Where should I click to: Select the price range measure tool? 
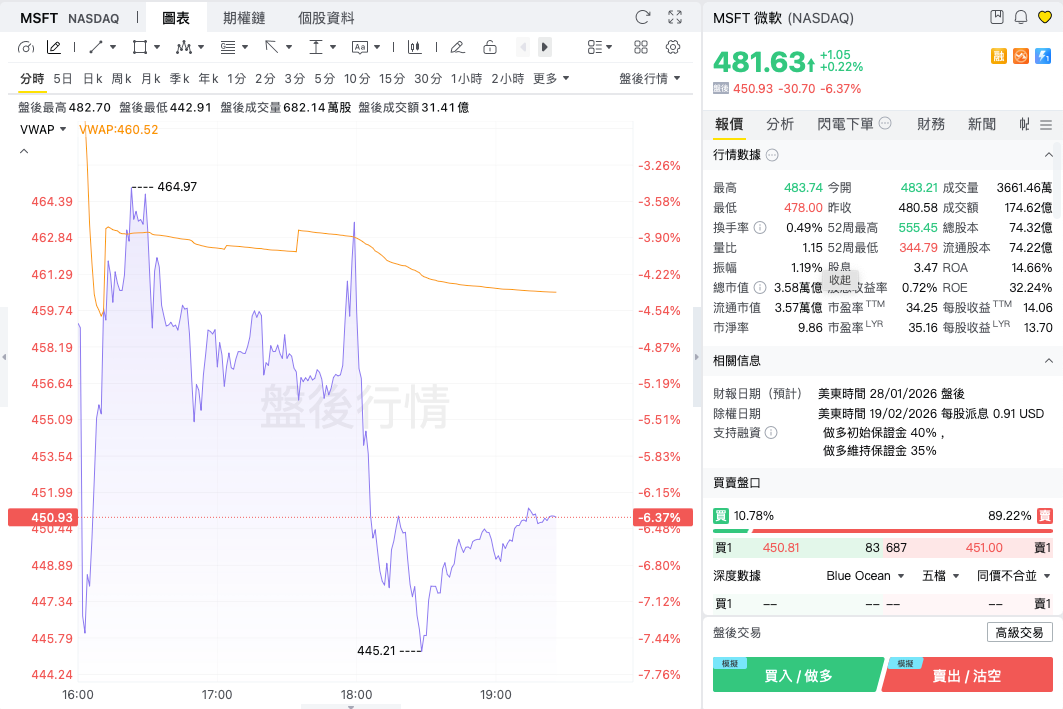click(315, 47)
